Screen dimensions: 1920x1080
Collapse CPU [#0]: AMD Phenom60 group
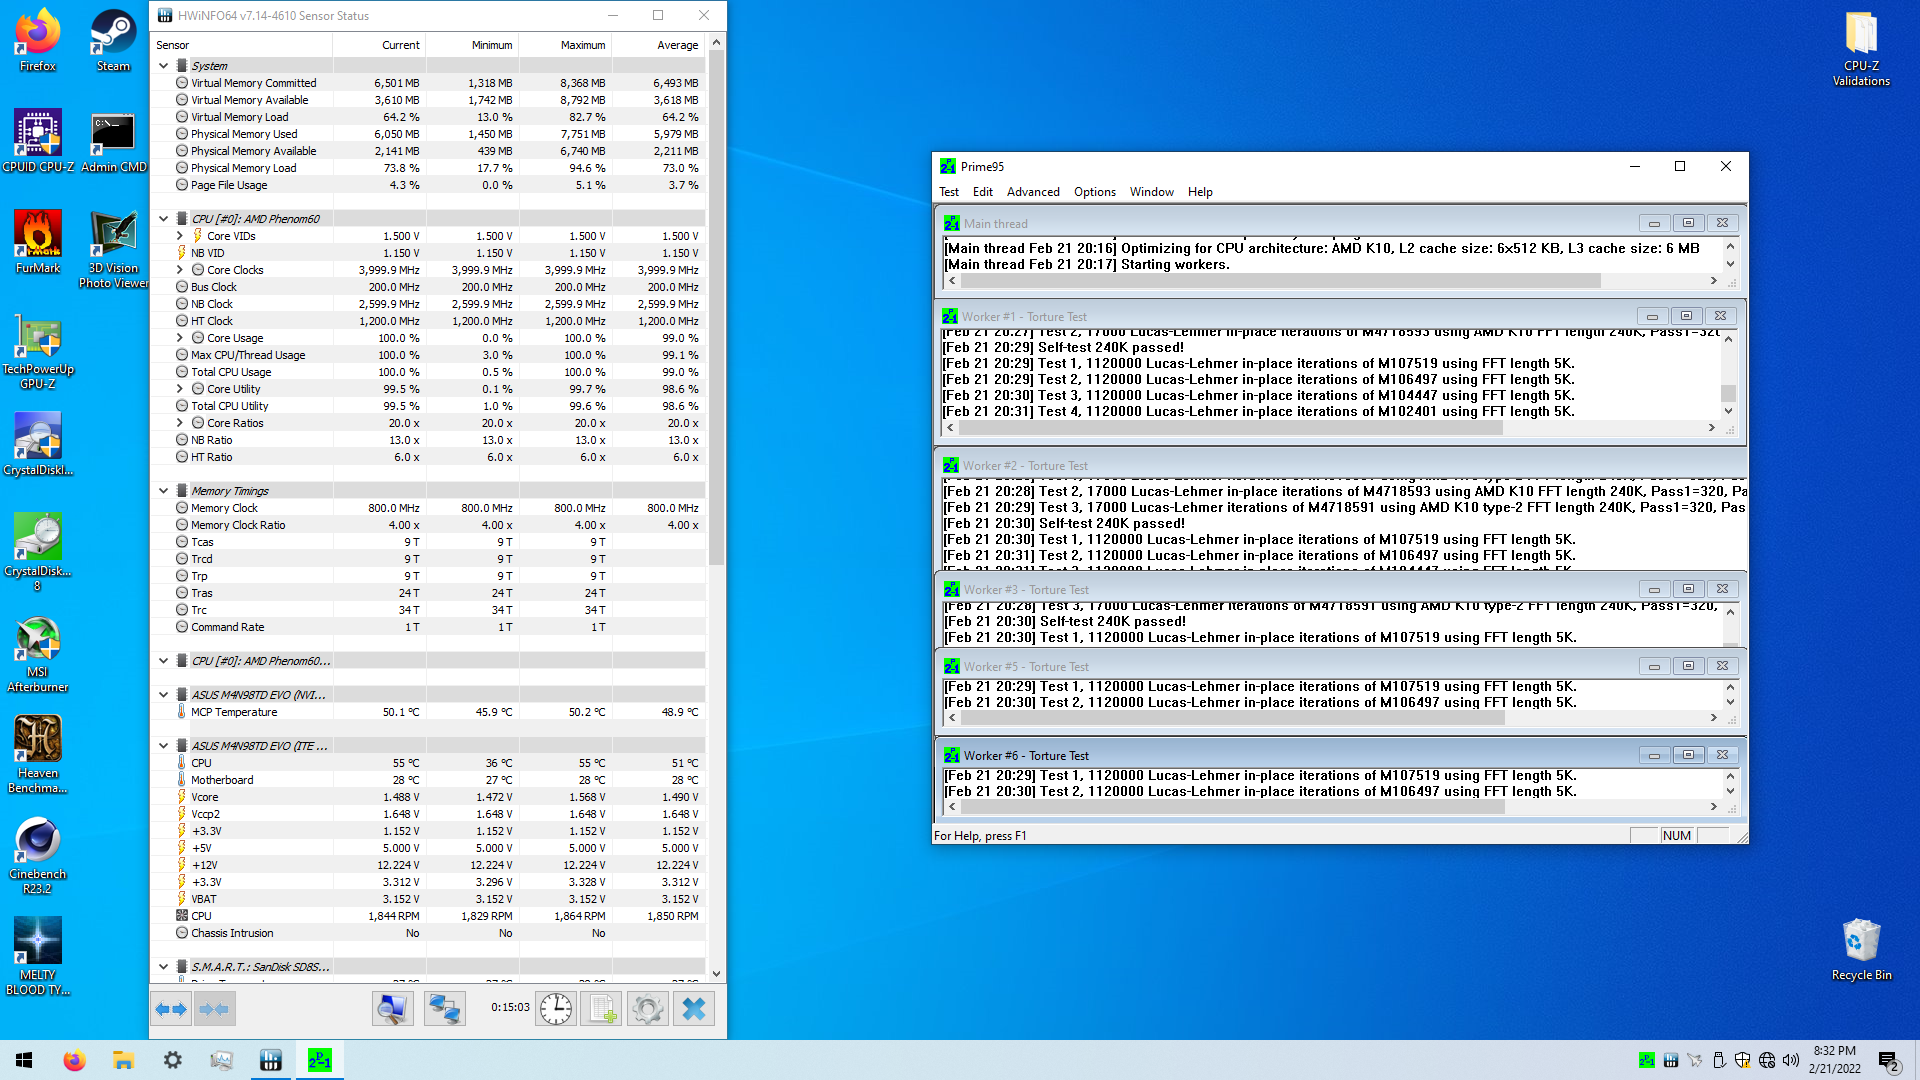[x=164, y=219]
